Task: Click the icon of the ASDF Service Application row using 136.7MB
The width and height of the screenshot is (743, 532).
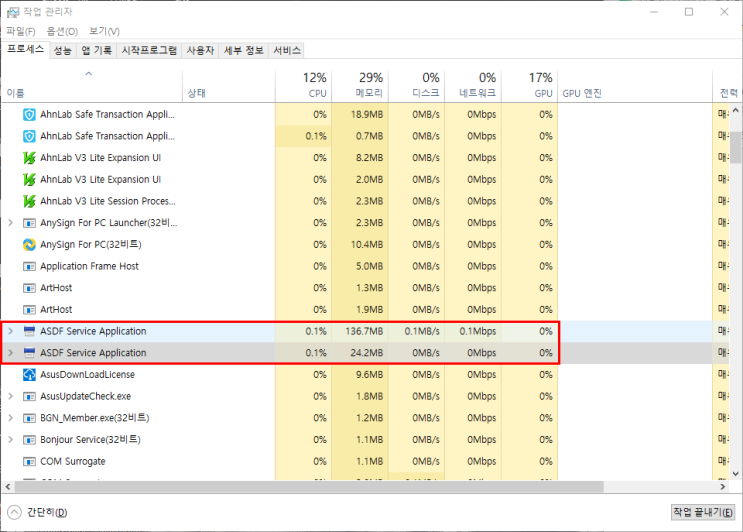Action: pos(29,331)
